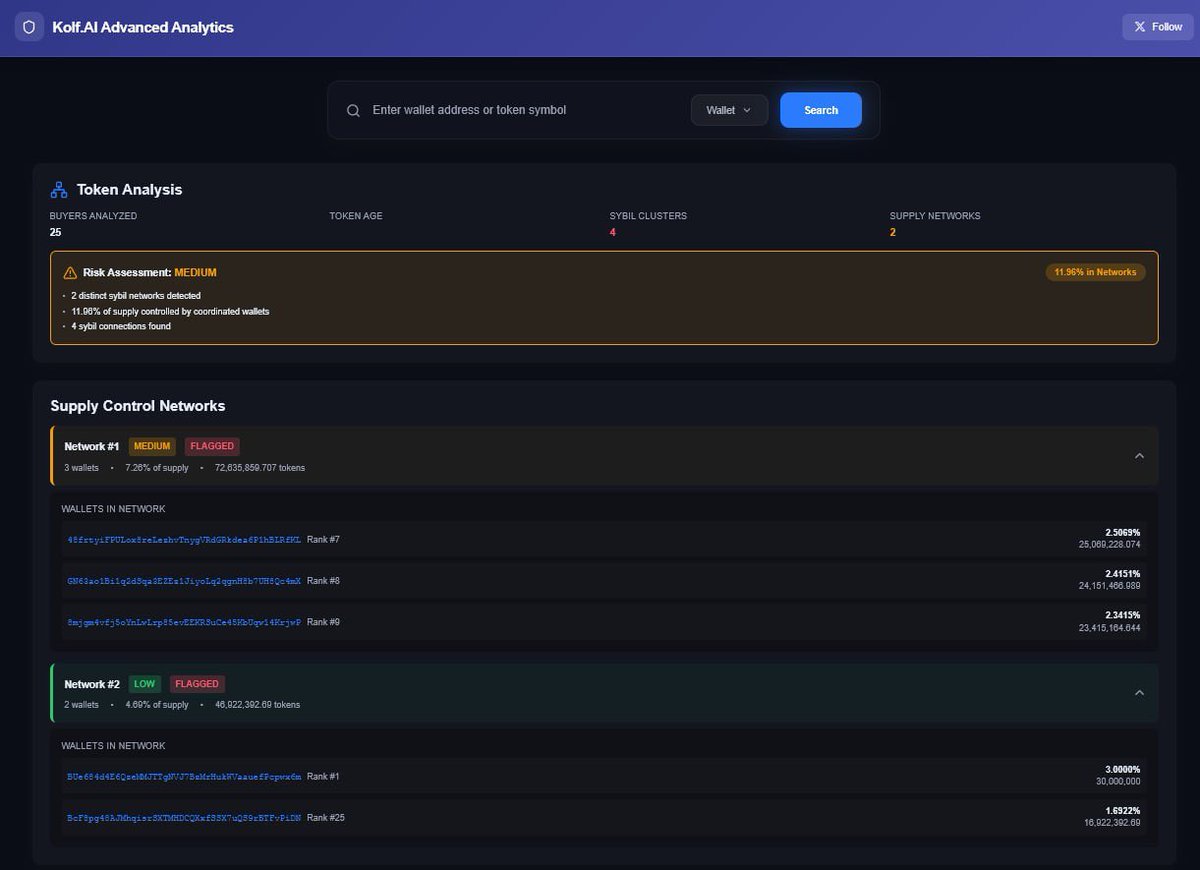Click the MEDIUM badge on Network #1
Image resolution: width=1200 pixels, height=870 pixels.
(x=152, y=446)
